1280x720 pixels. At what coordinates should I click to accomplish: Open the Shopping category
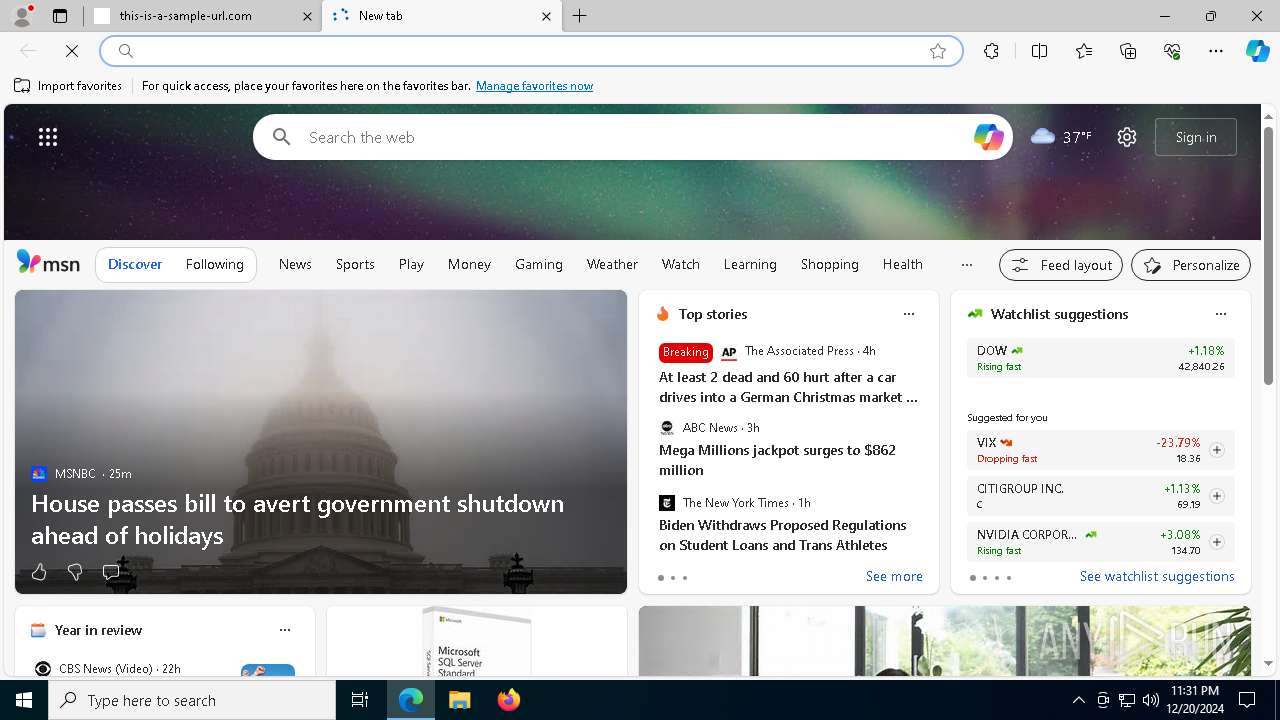(830, 264)
